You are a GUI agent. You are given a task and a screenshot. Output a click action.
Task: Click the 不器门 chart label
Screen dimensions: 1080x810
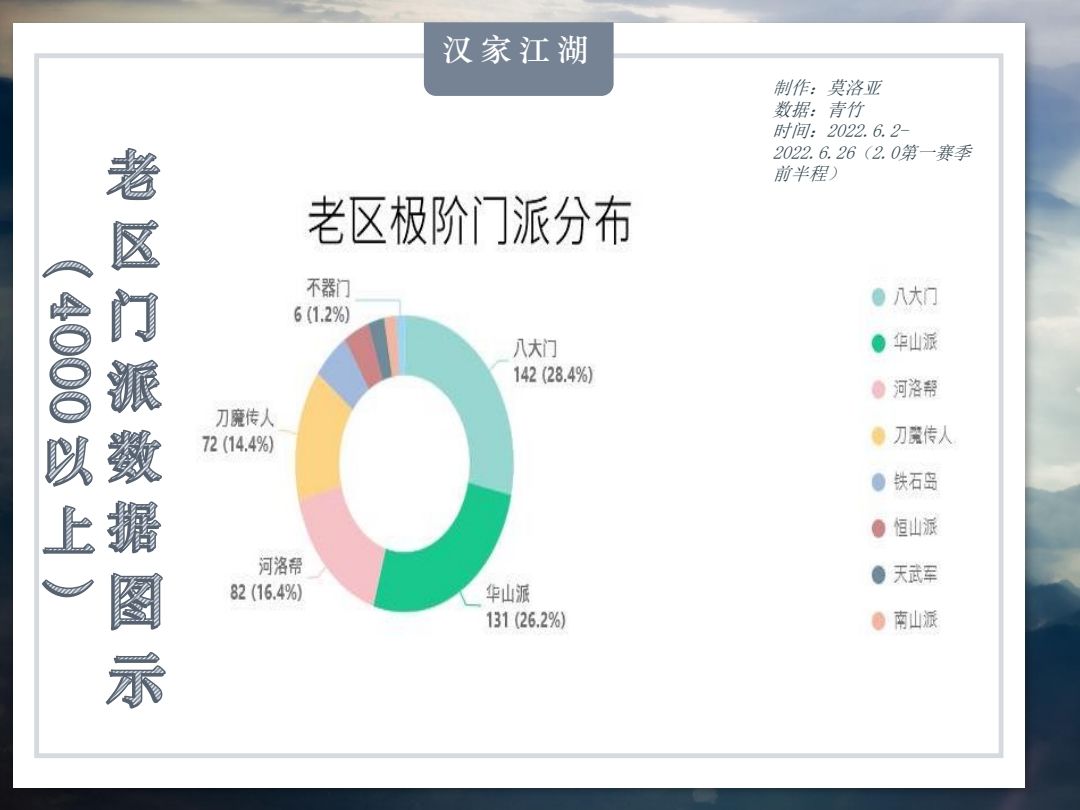(329, 287)
